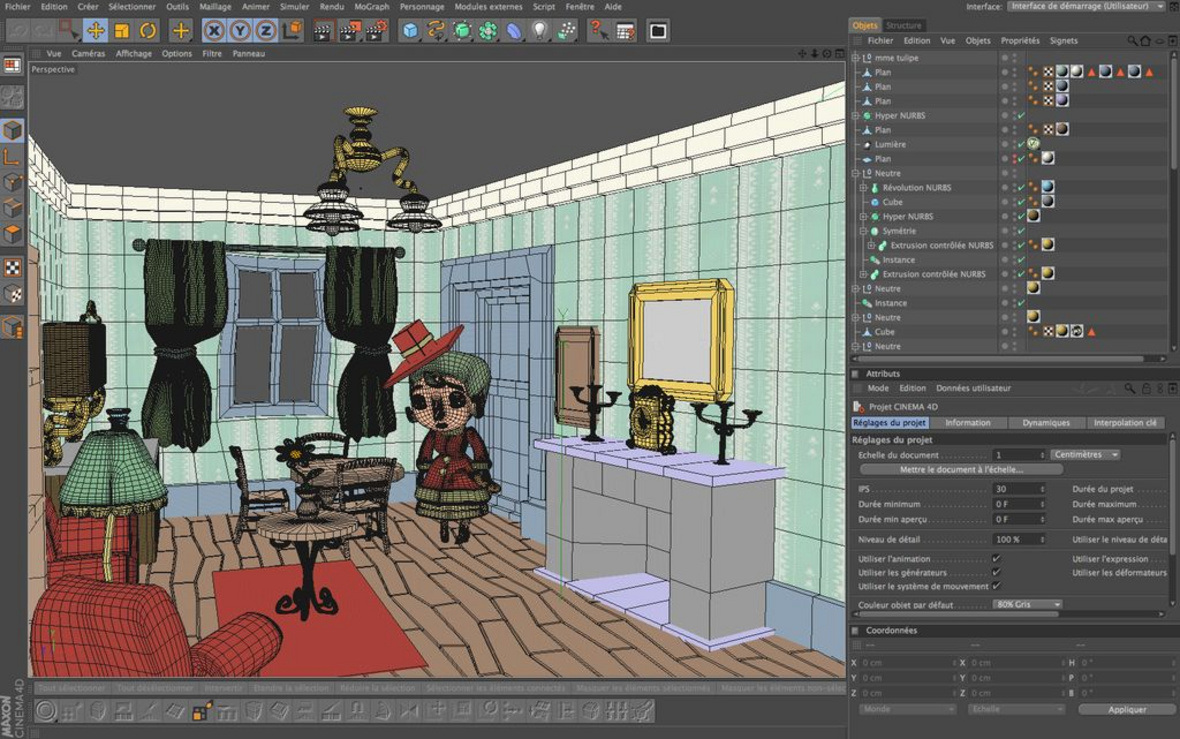Click the 'Appliquer' button
The width and height of the screenshot is (1180, 739).
point(1127,709)
